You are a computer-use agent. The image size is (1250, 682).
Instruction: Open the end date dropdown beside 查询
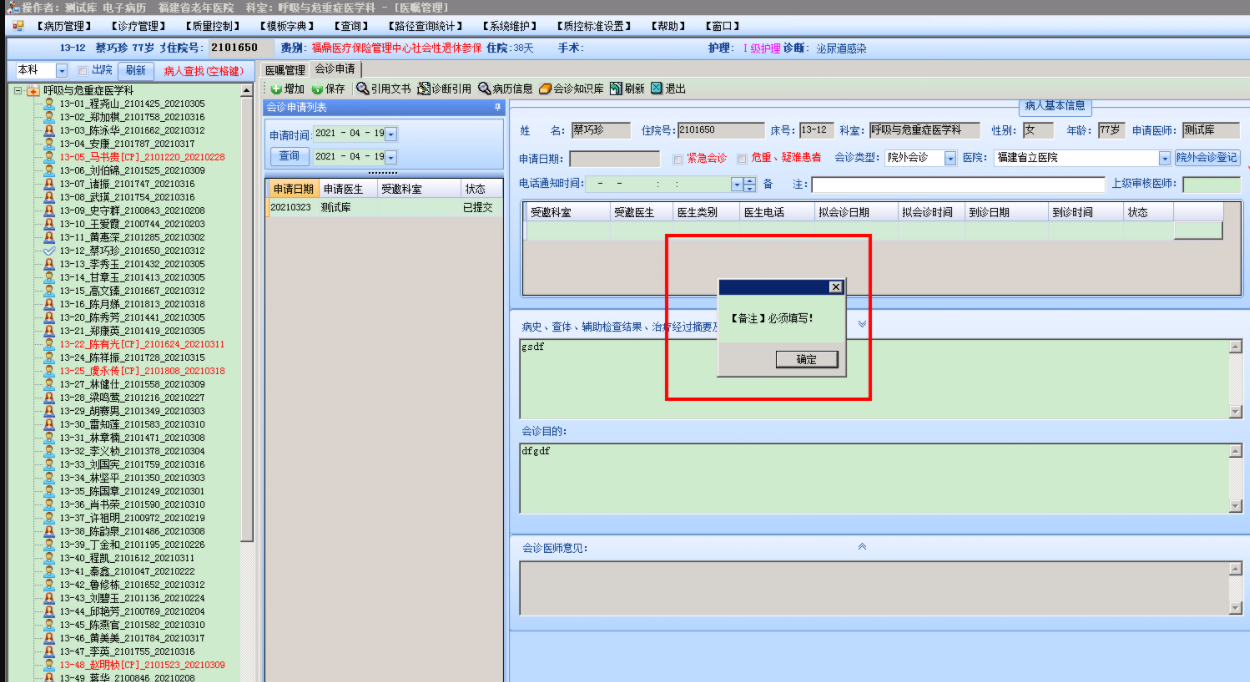click(391, 157)
